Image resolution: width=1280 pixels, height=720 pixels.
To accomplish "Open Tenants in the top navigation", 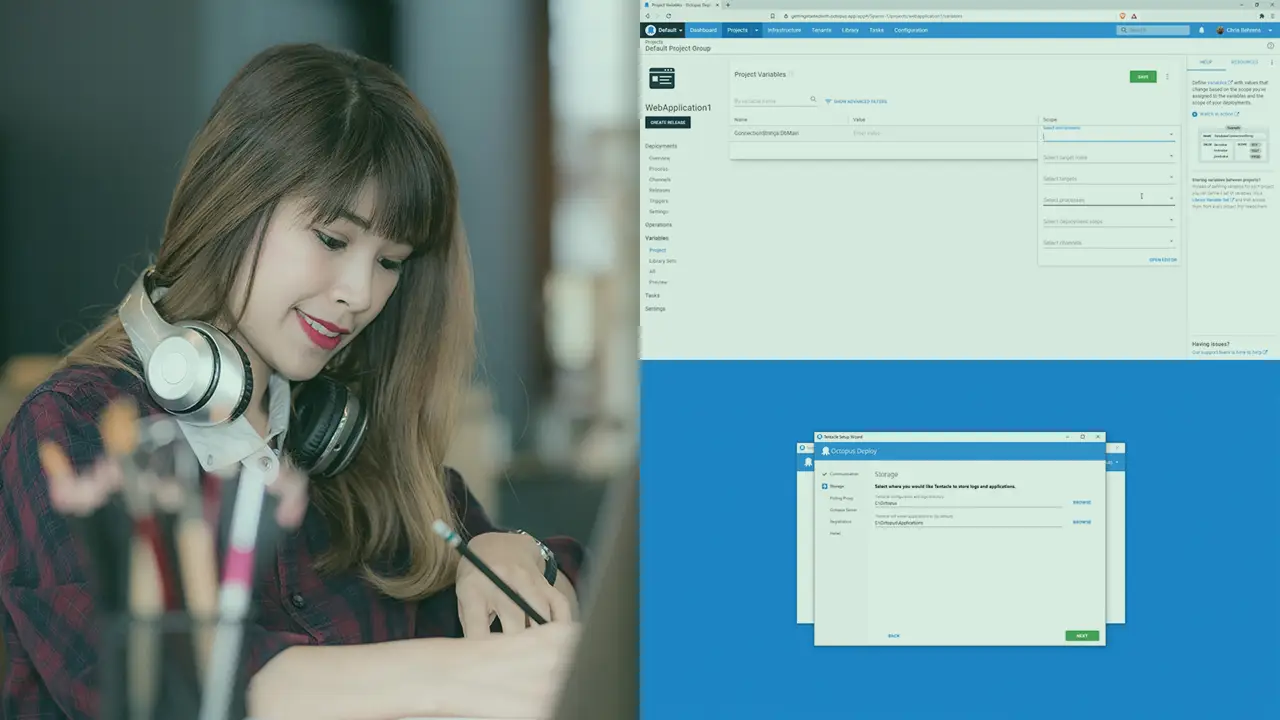I will pyautogui.click(x=821, y=30).
